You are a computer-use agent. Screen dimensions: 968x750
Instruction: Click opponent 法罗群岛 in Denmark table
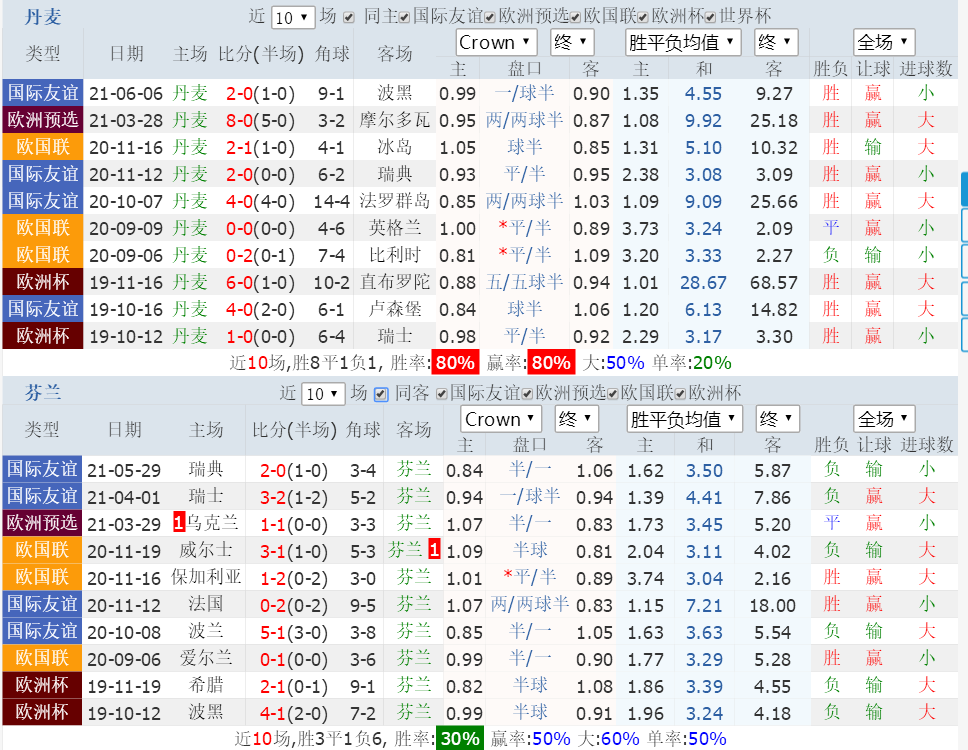point(394,201)
